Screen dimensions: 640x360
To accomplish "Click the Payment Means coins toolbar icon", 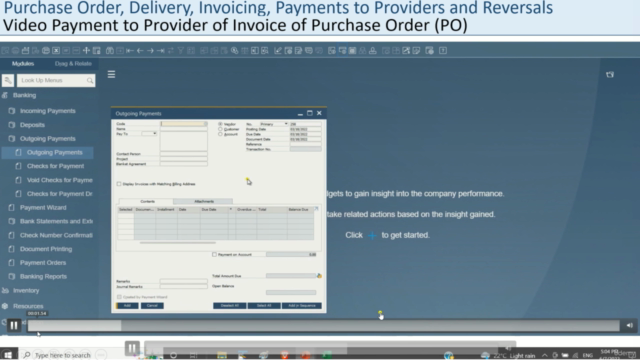I will [x=234, y=51].
